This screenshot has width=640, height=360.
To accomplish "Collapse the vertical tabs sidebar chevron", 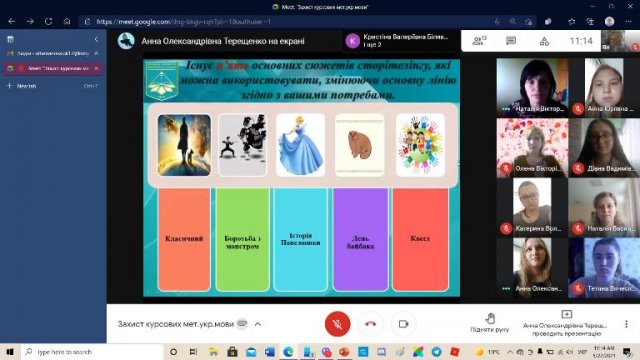I will pyautogui.click(x=96, y=39).
